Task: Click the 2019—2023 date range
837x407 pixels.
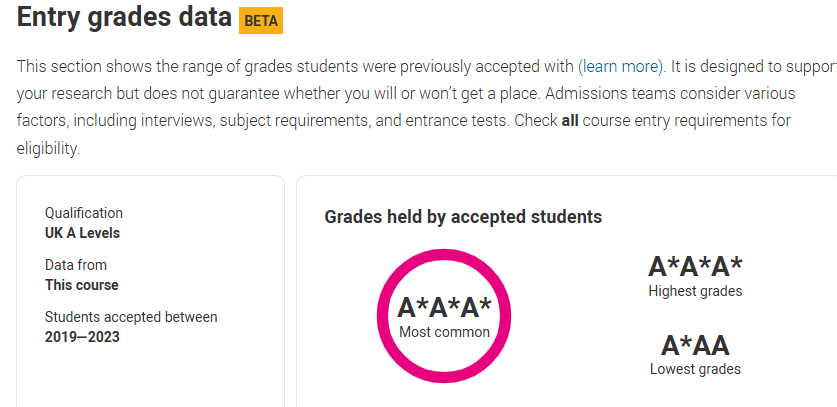Action: click(x=82, y=337)
